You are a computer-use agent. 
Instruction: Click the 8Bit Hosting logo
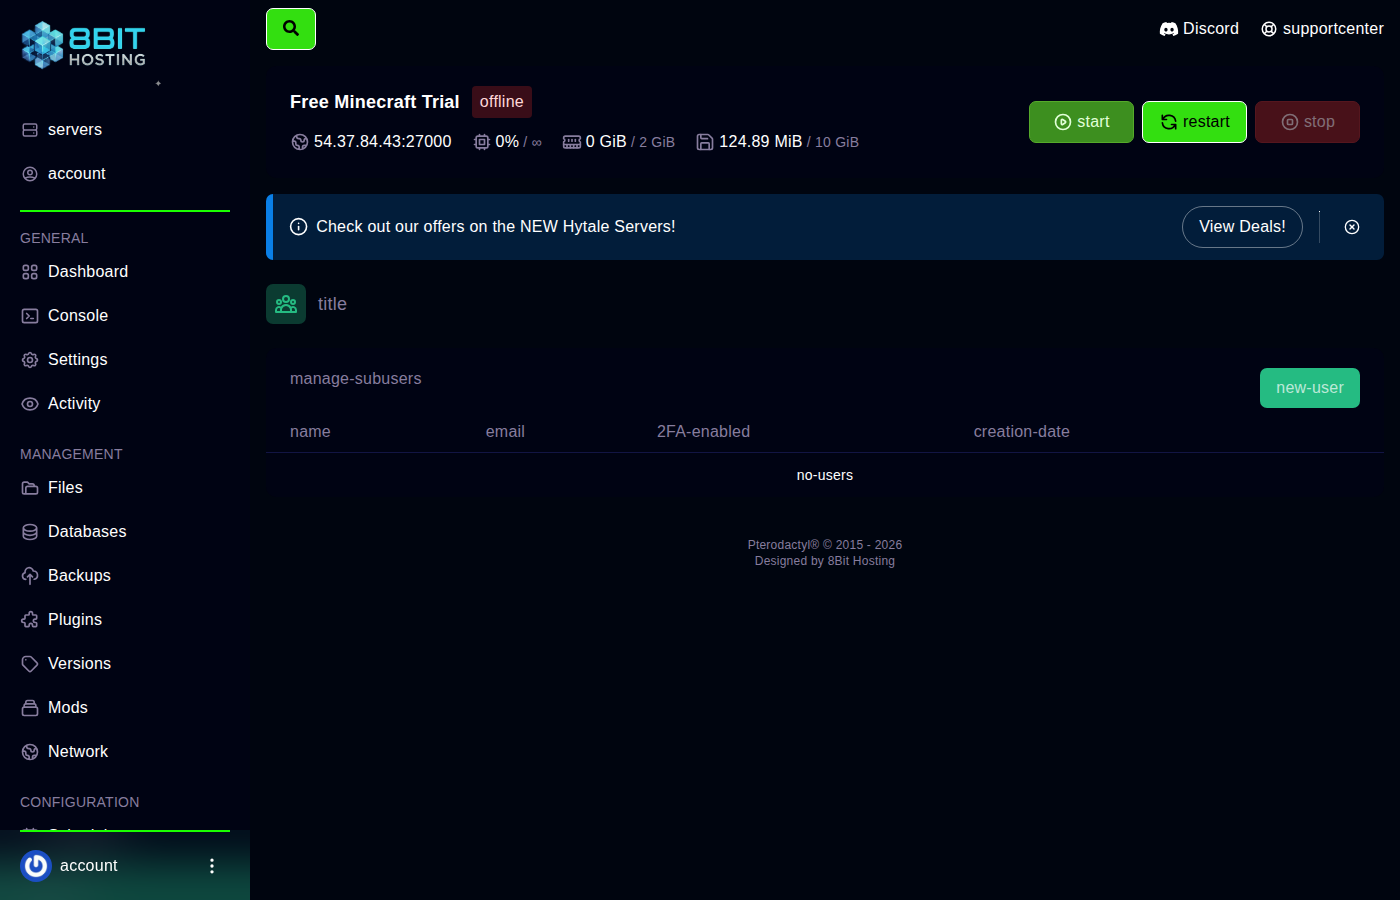pyautogui.click(x=84, y=45)
